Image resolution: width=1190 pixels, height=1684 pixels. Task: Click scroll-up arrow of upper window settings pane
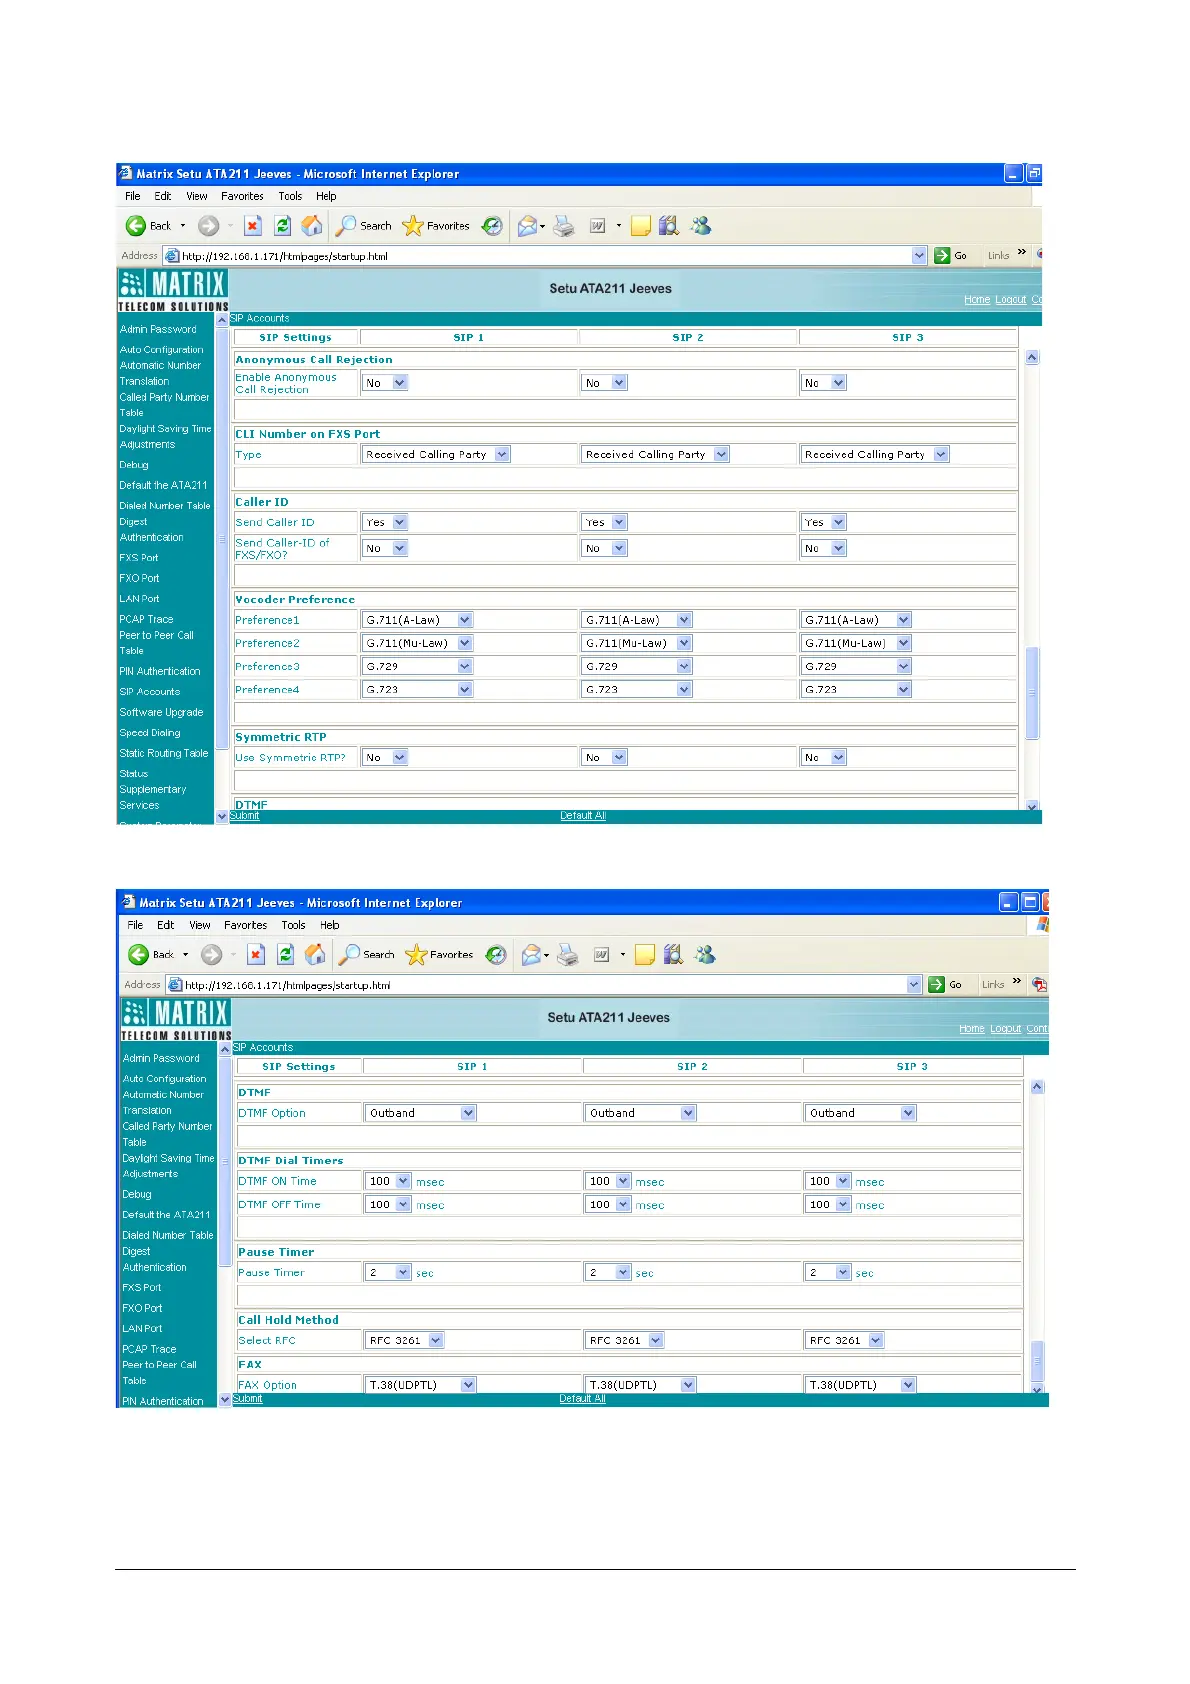coord(1032,358)
